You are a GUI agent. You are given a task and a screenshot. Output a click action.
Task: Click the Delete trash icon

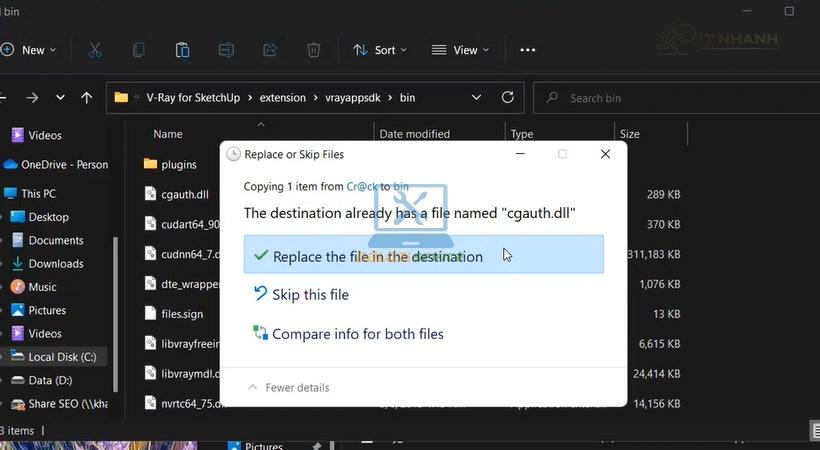tap(313, 50)
